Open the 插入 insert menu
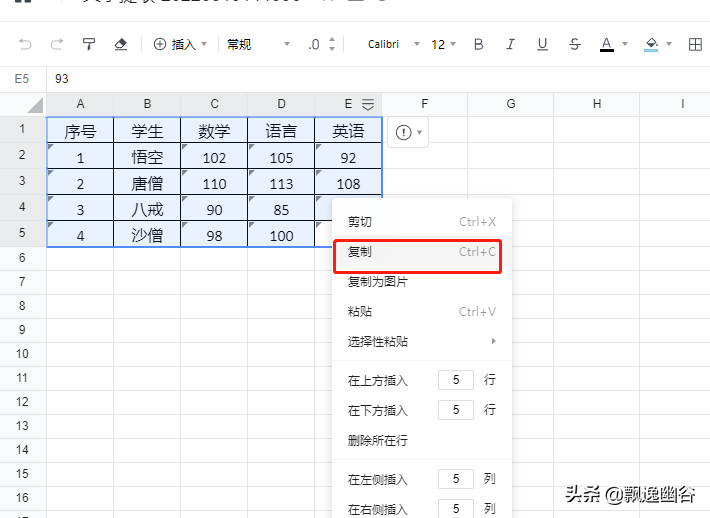The height and width of the screenshot is (518, 710). (x=180, y=44)
